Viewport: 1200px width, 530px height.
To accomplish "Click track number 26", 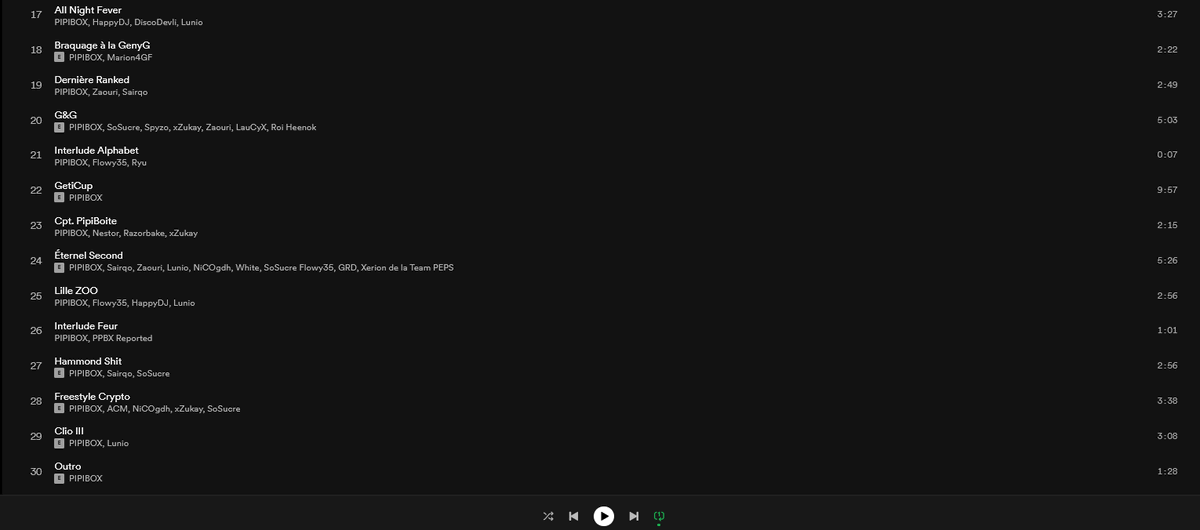I will point(36,331).
